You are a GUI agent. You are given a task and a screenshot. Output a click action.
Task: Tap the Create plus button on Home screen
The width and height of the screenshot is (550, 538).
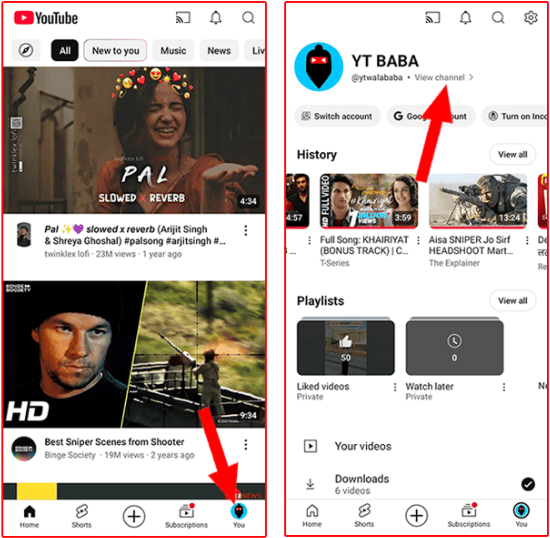pos(134,516)
